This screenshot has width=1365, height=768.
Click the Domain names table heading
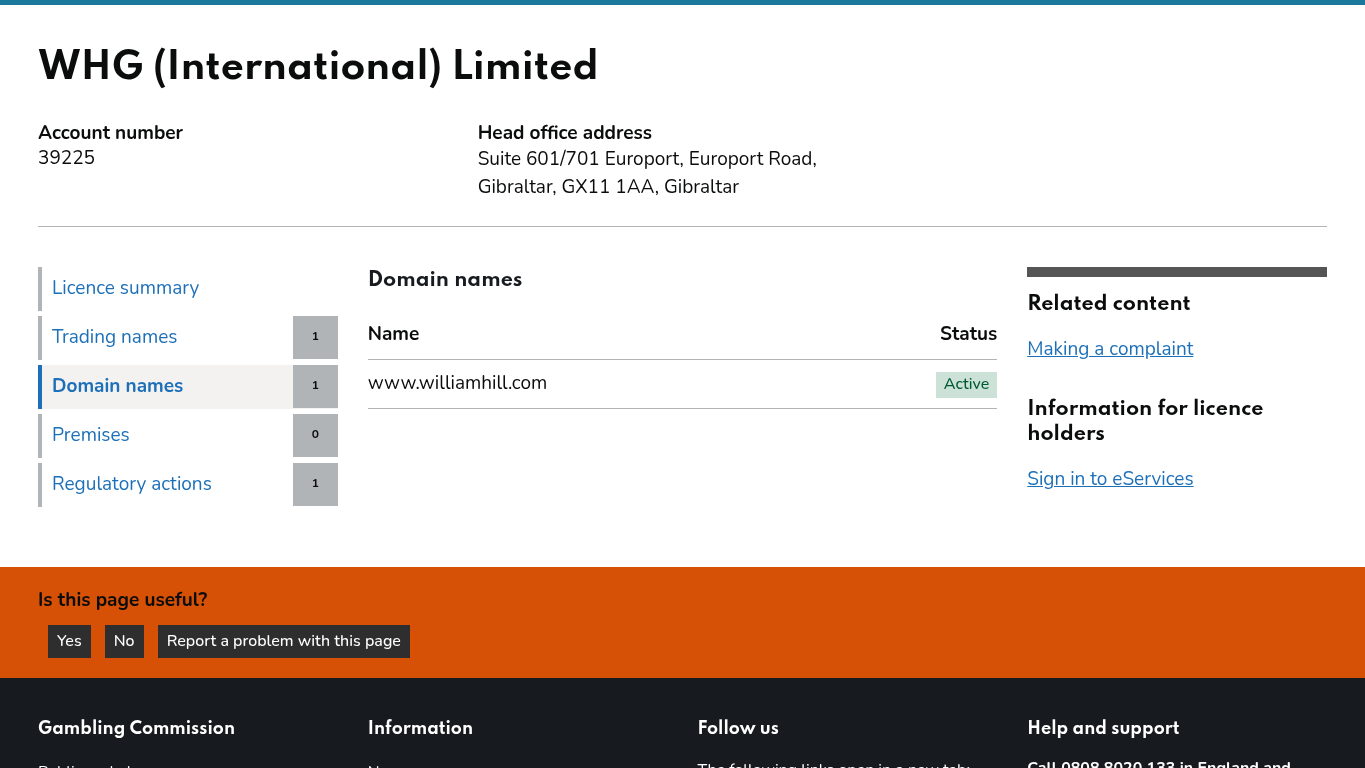[445, 279]
